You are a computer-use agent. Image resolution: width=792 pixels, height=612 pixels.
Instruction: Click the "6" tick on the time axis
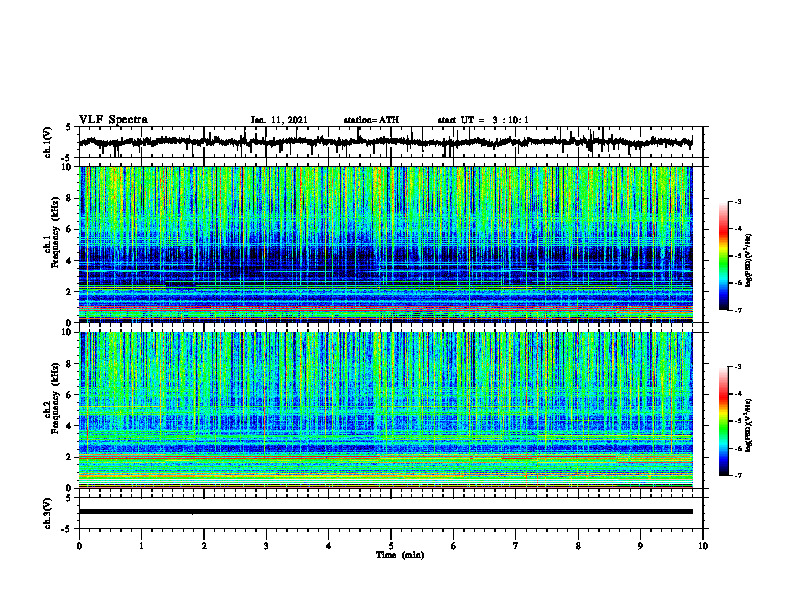point(454,546)
